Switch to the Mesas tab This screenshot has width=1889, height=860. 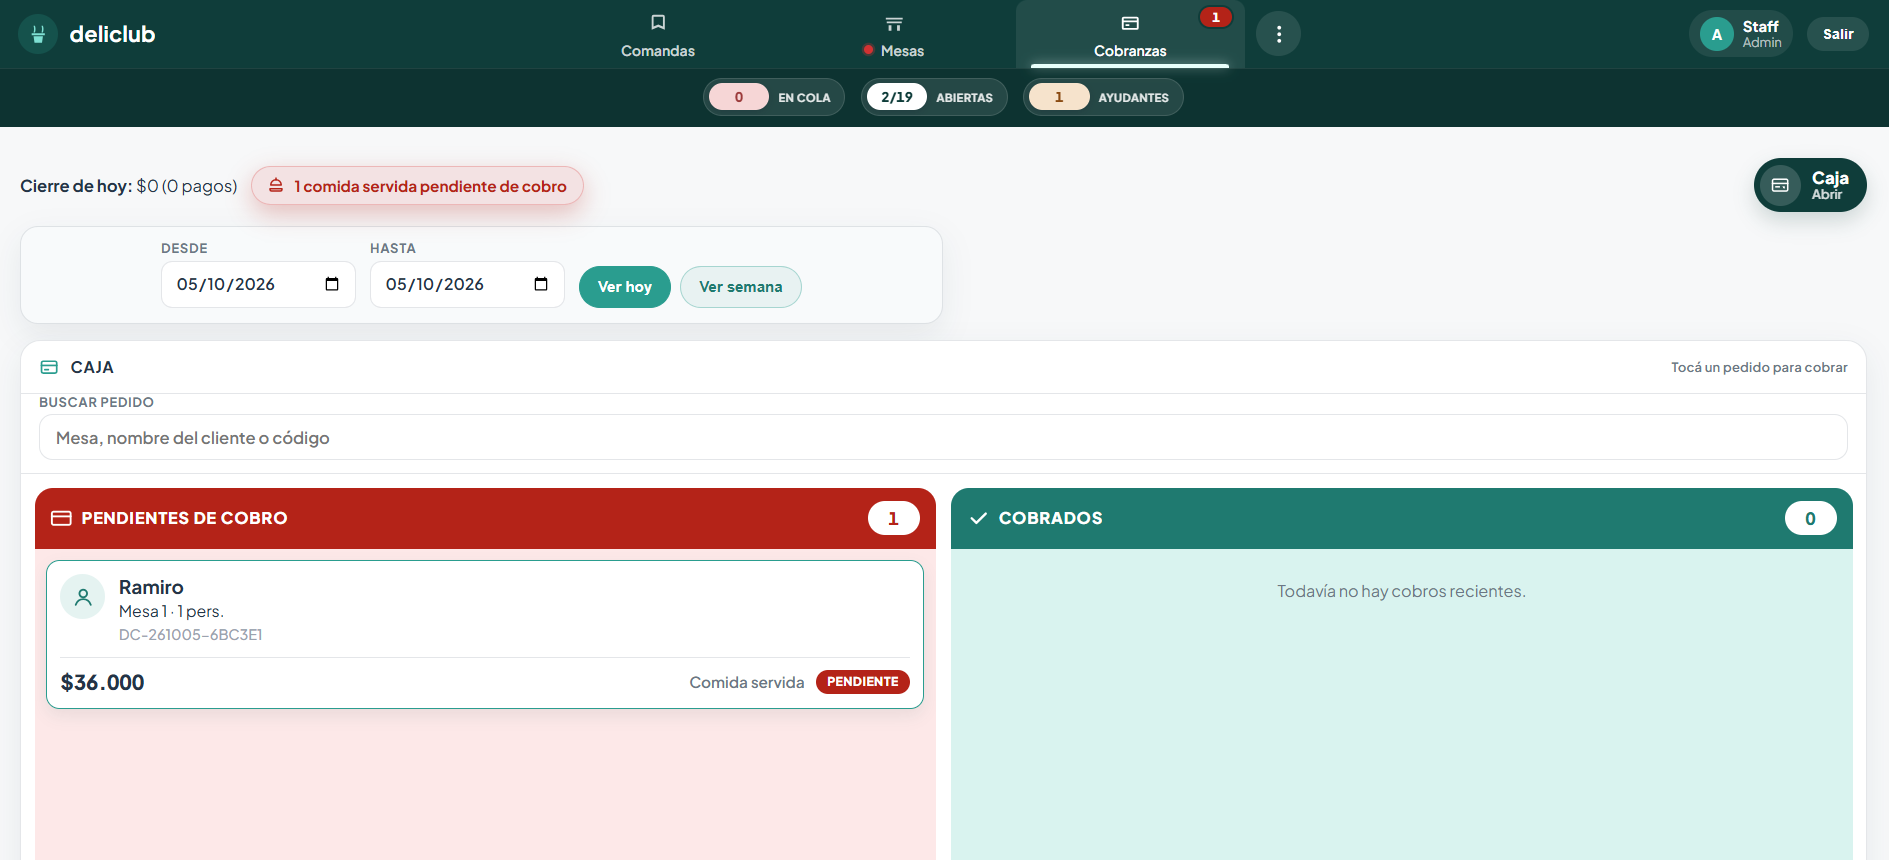pos(894,36)
